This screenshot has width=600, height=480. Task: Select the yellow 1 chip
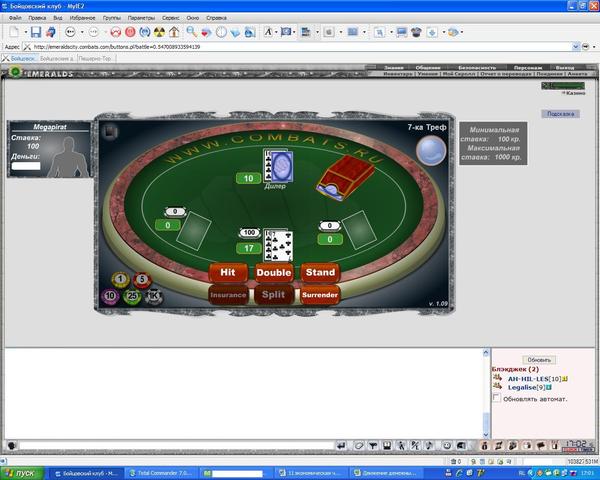(x=121, y=279)
